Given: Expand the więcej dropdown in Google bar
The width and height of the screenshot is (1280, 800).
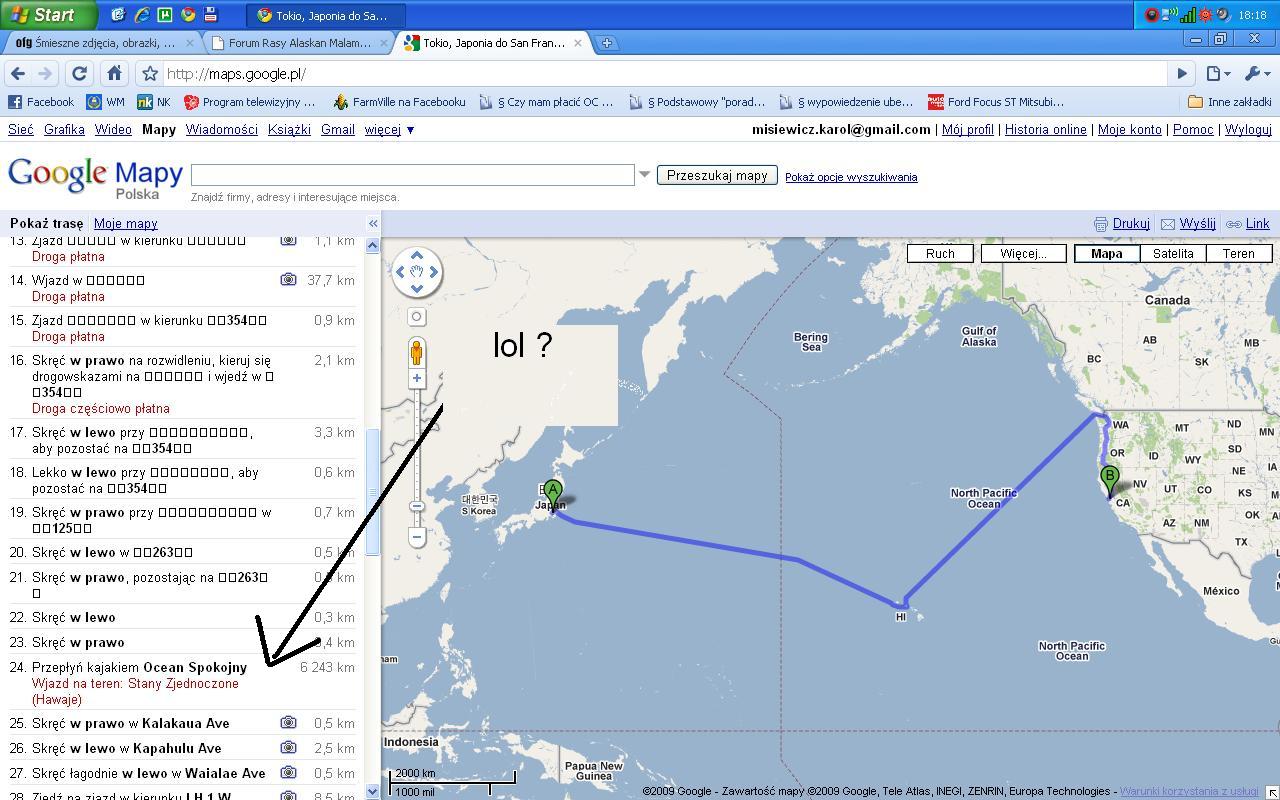Looking at the screenshot, I should pos(389,129).
